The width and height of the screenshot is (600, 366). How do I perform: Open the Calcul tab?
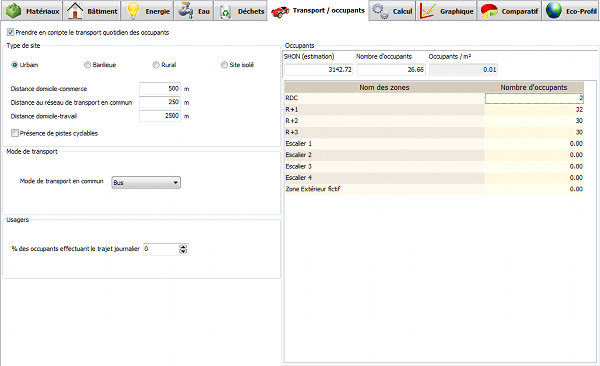(392, 11)
